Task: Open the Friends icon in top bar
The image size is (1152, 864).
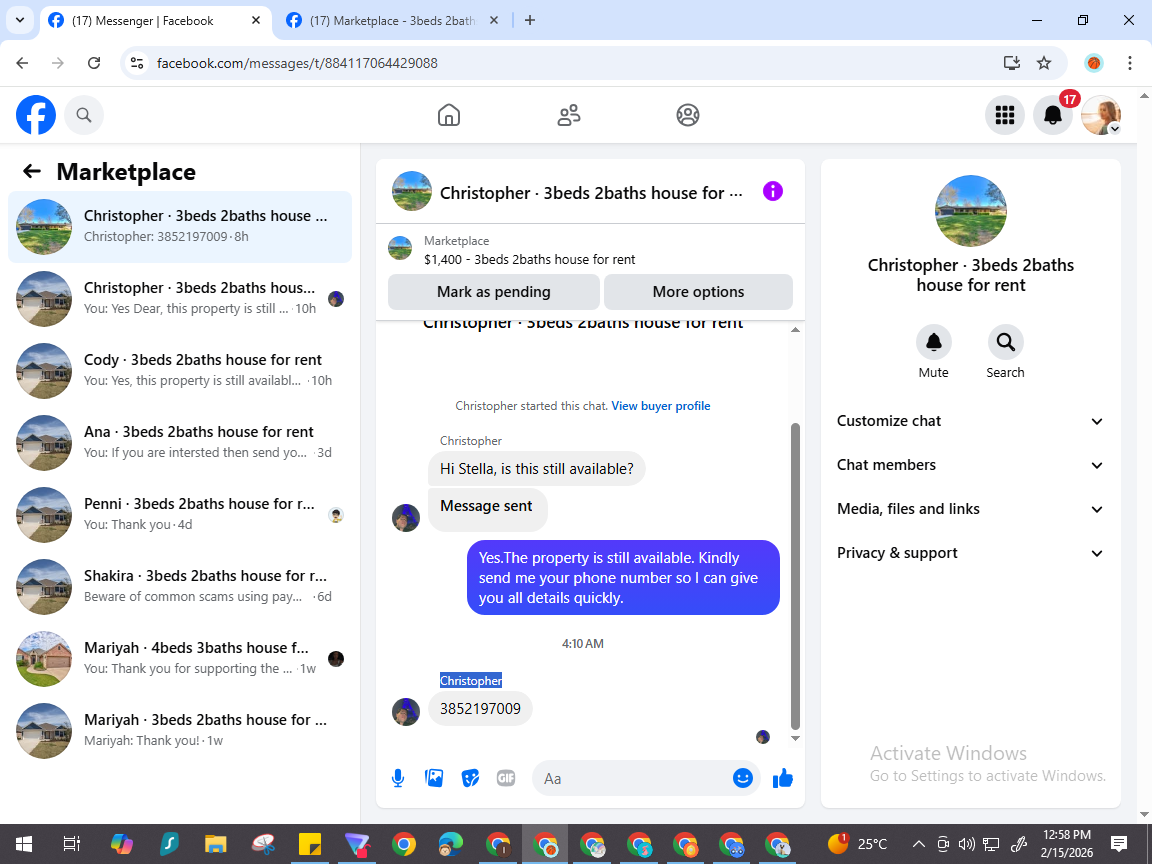Action: (569, 115)
